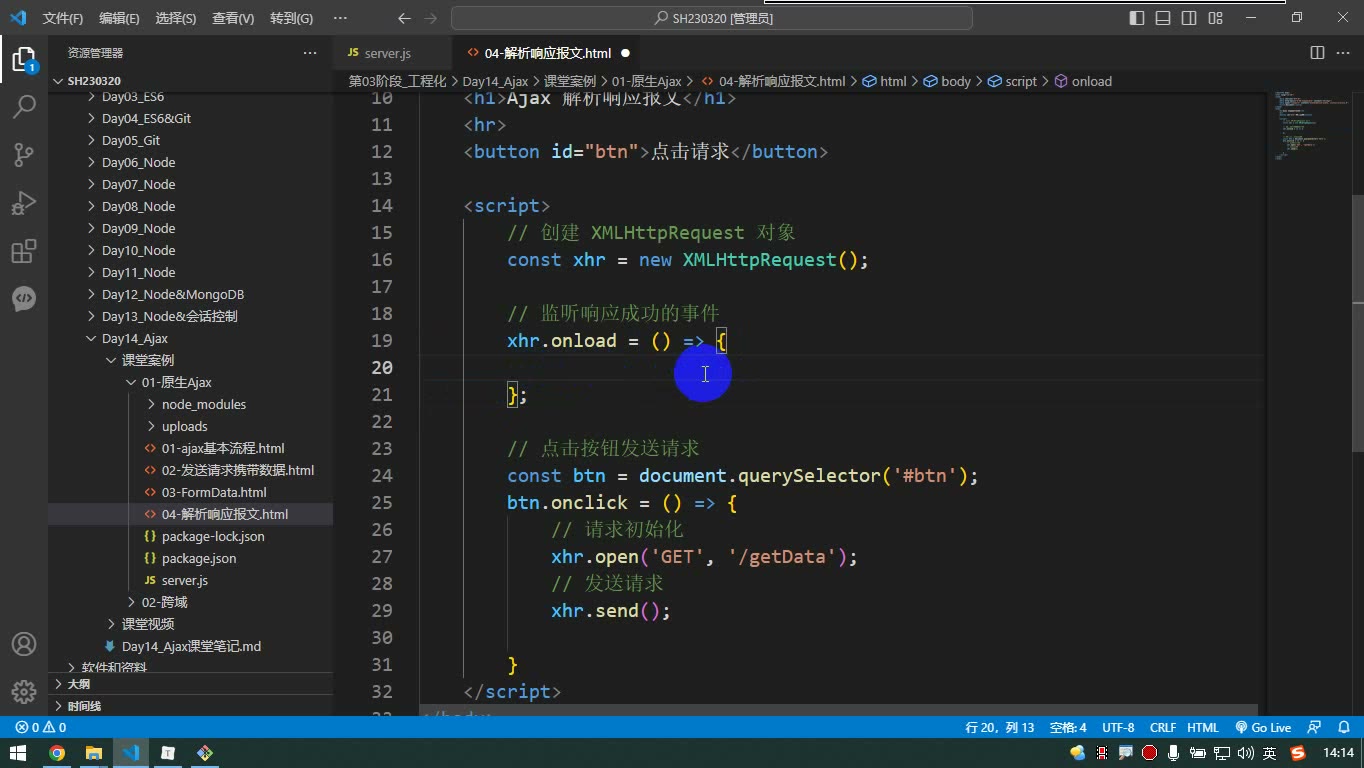This screenshot has width=1364, height=768.
Task: Toggle the panel layout icon
Action: [x=1163, y=18]
